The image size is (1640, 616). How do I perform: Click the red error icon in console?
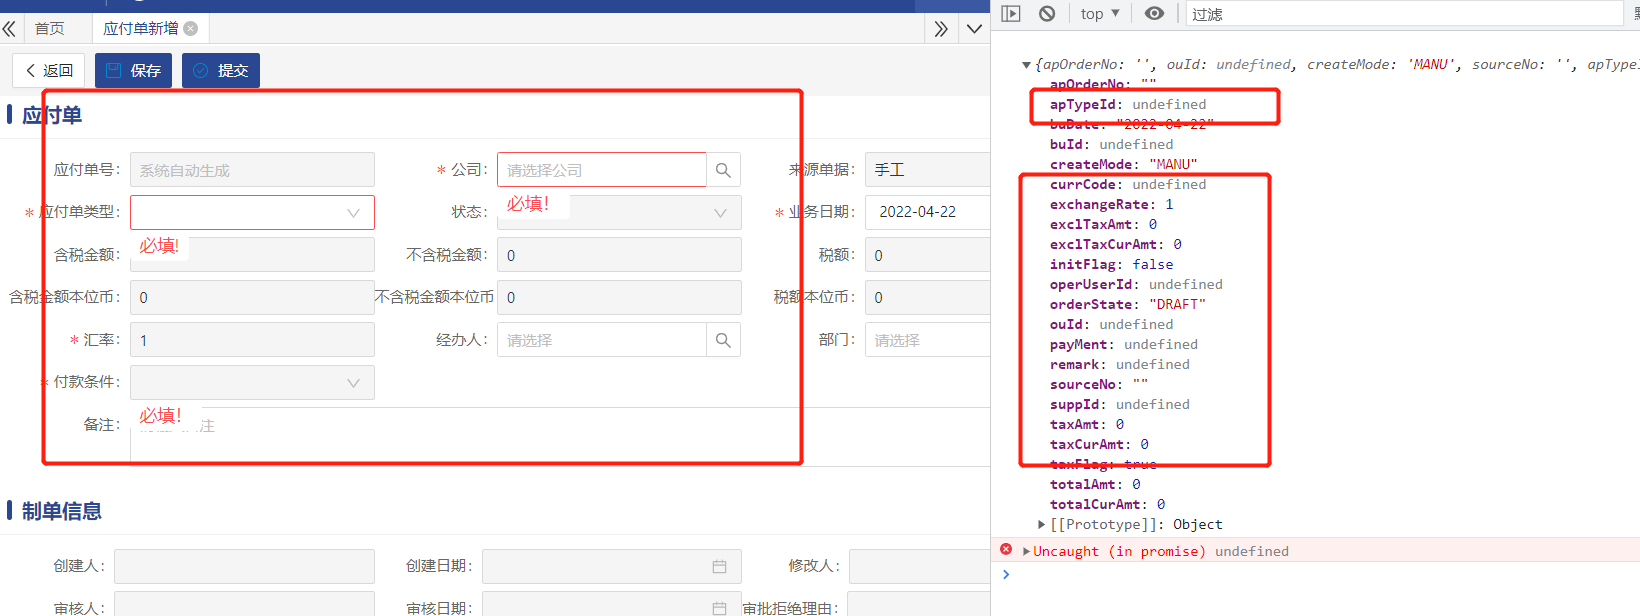point(1006,550)
